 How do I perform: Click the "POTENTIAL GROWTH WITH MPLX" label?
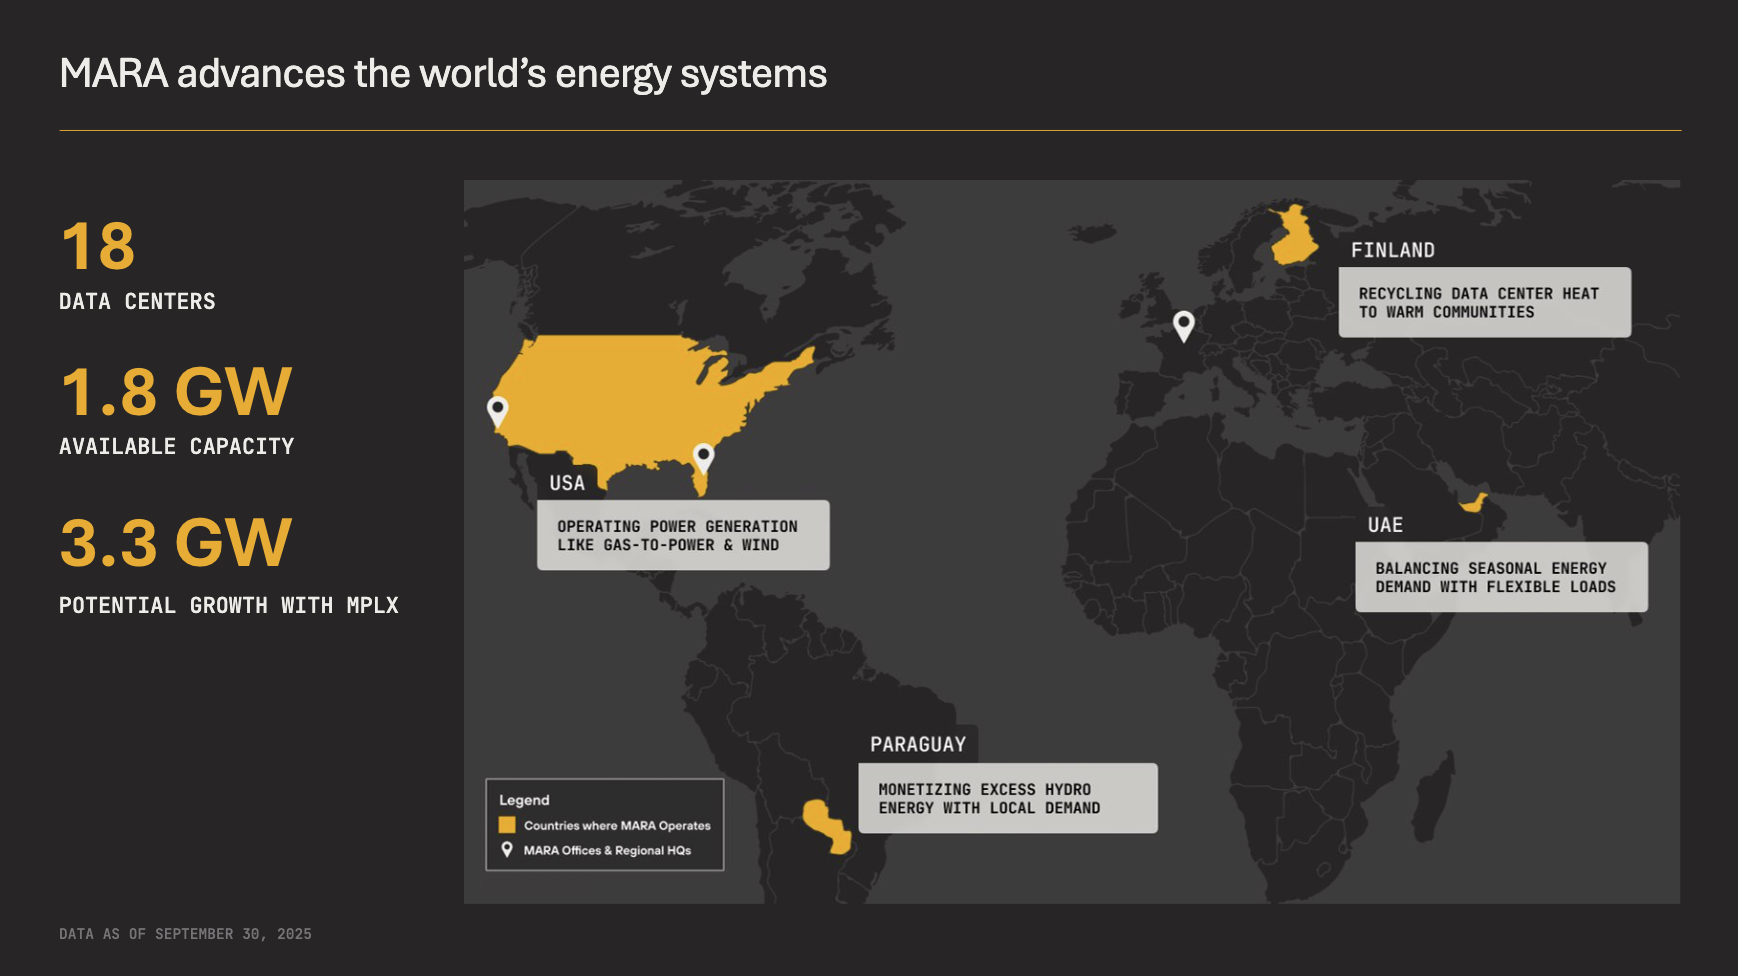coord(229,605)
